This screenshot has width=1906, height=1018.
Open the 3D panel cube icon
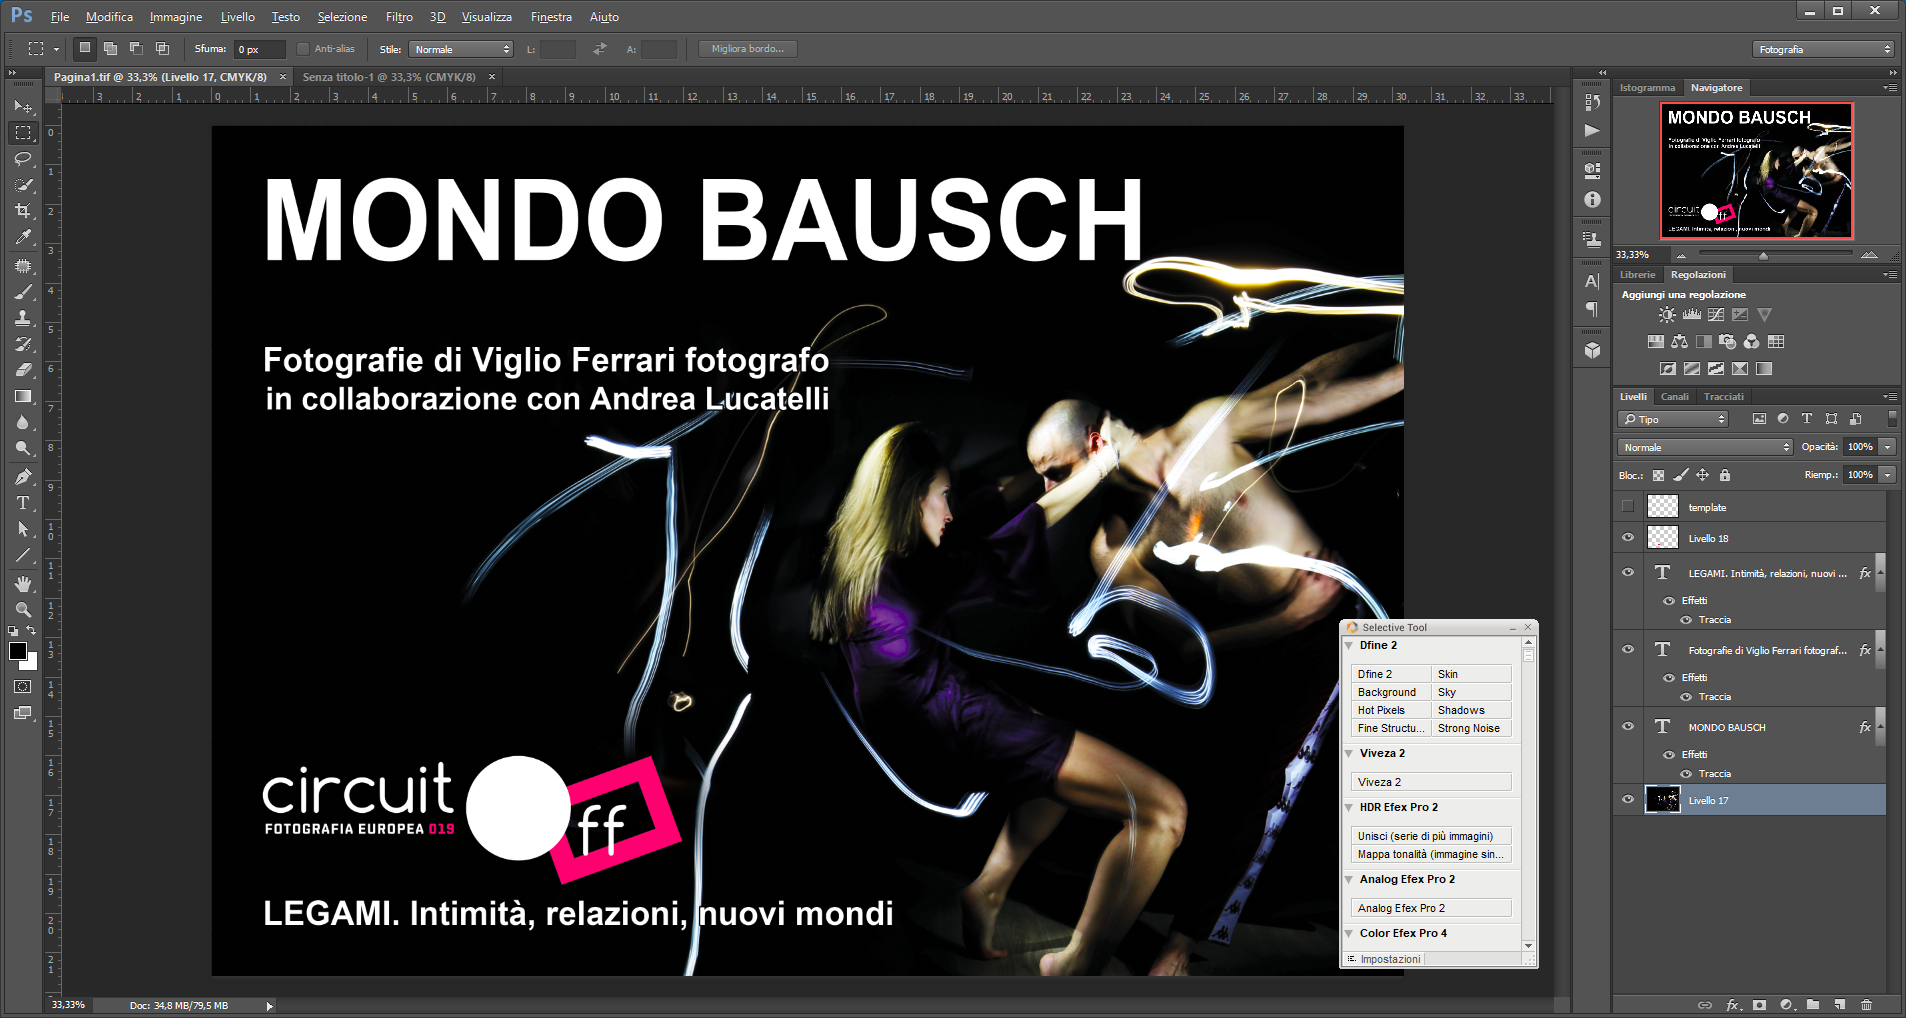1592,351
